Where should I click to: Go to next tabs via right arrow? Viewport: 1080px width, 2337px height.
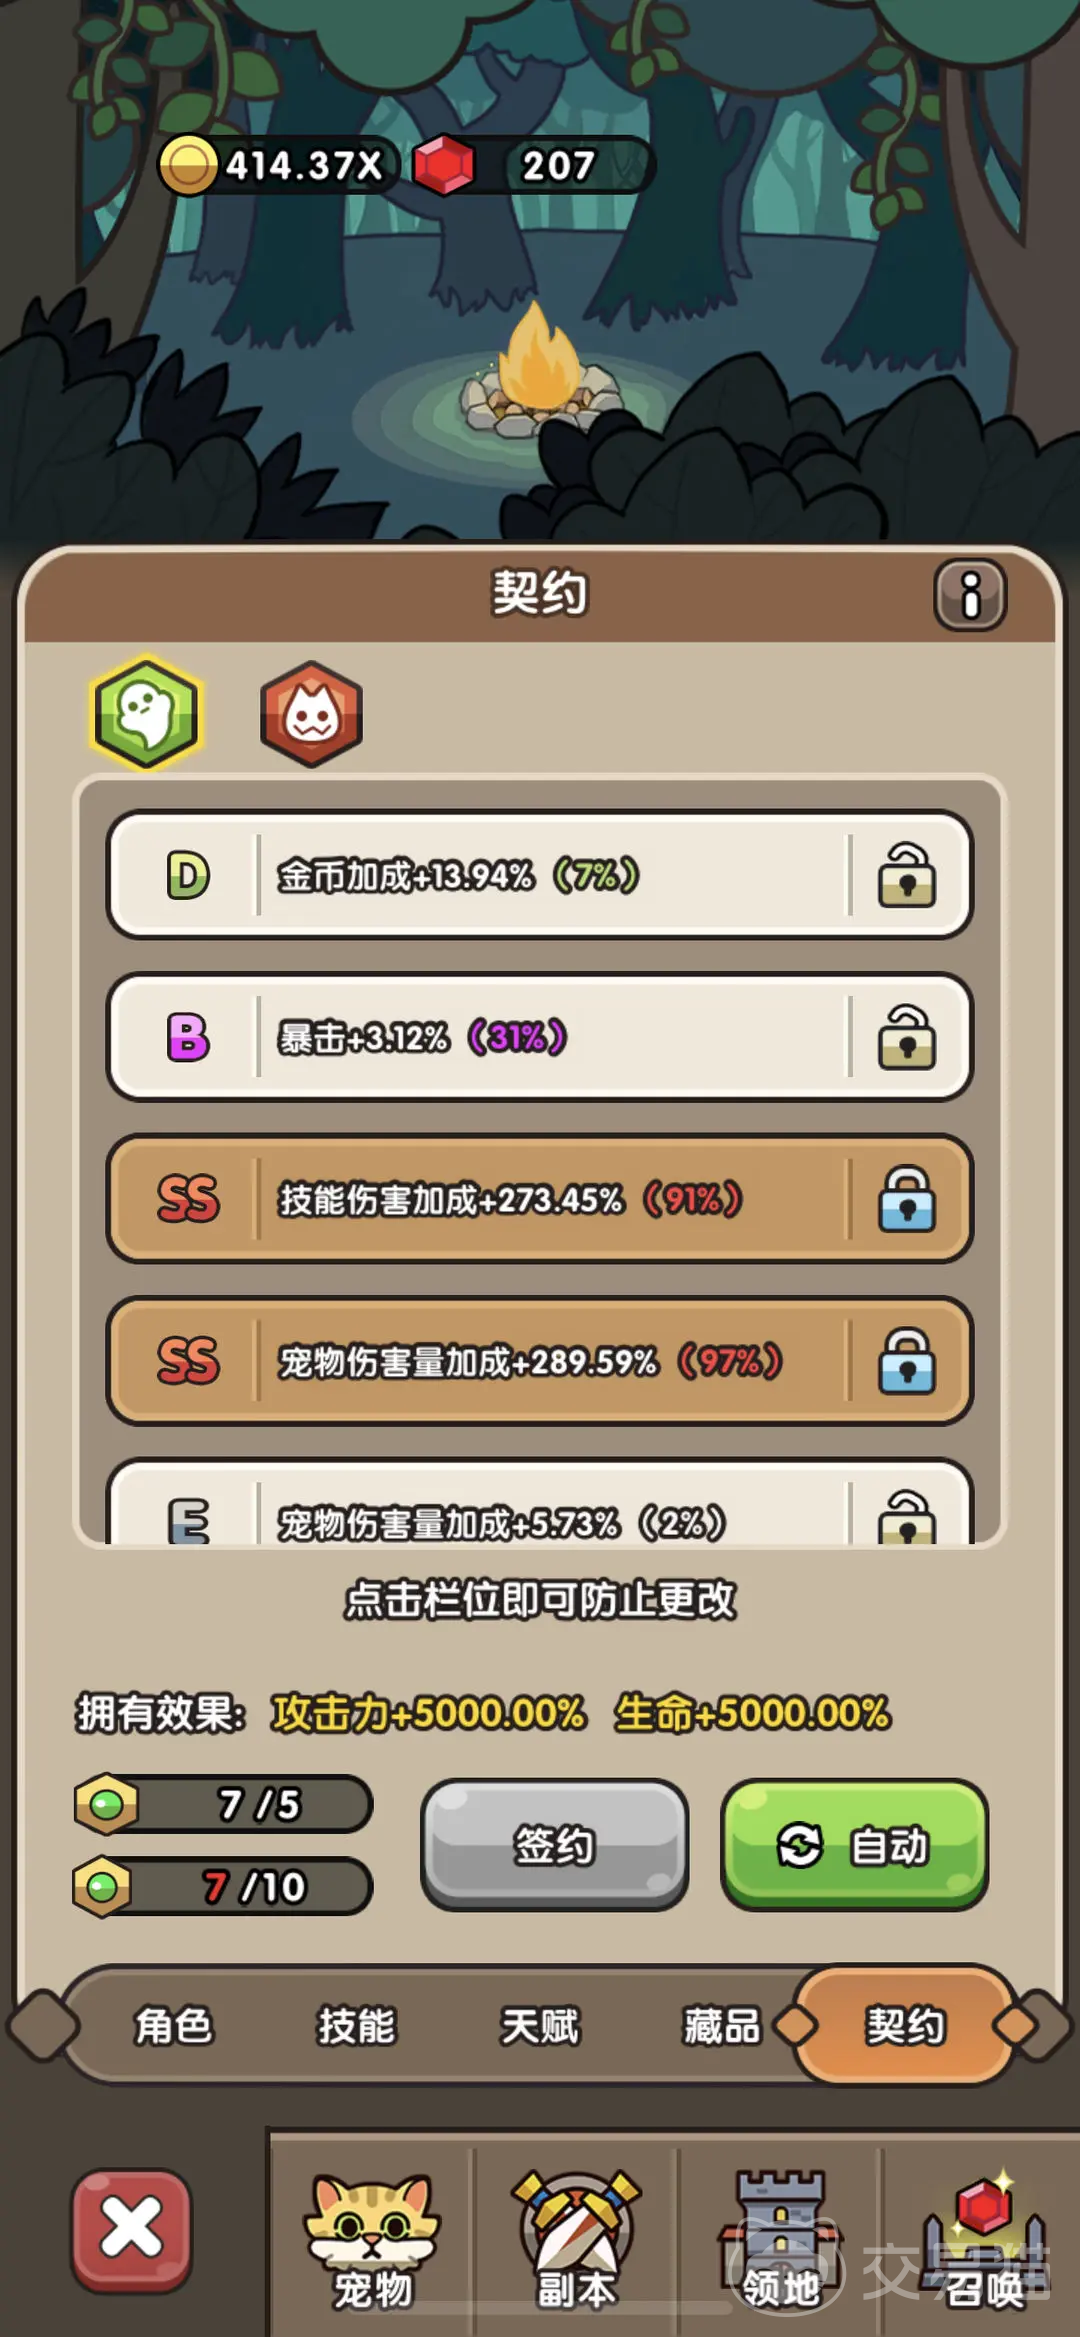(1040, 2025)
